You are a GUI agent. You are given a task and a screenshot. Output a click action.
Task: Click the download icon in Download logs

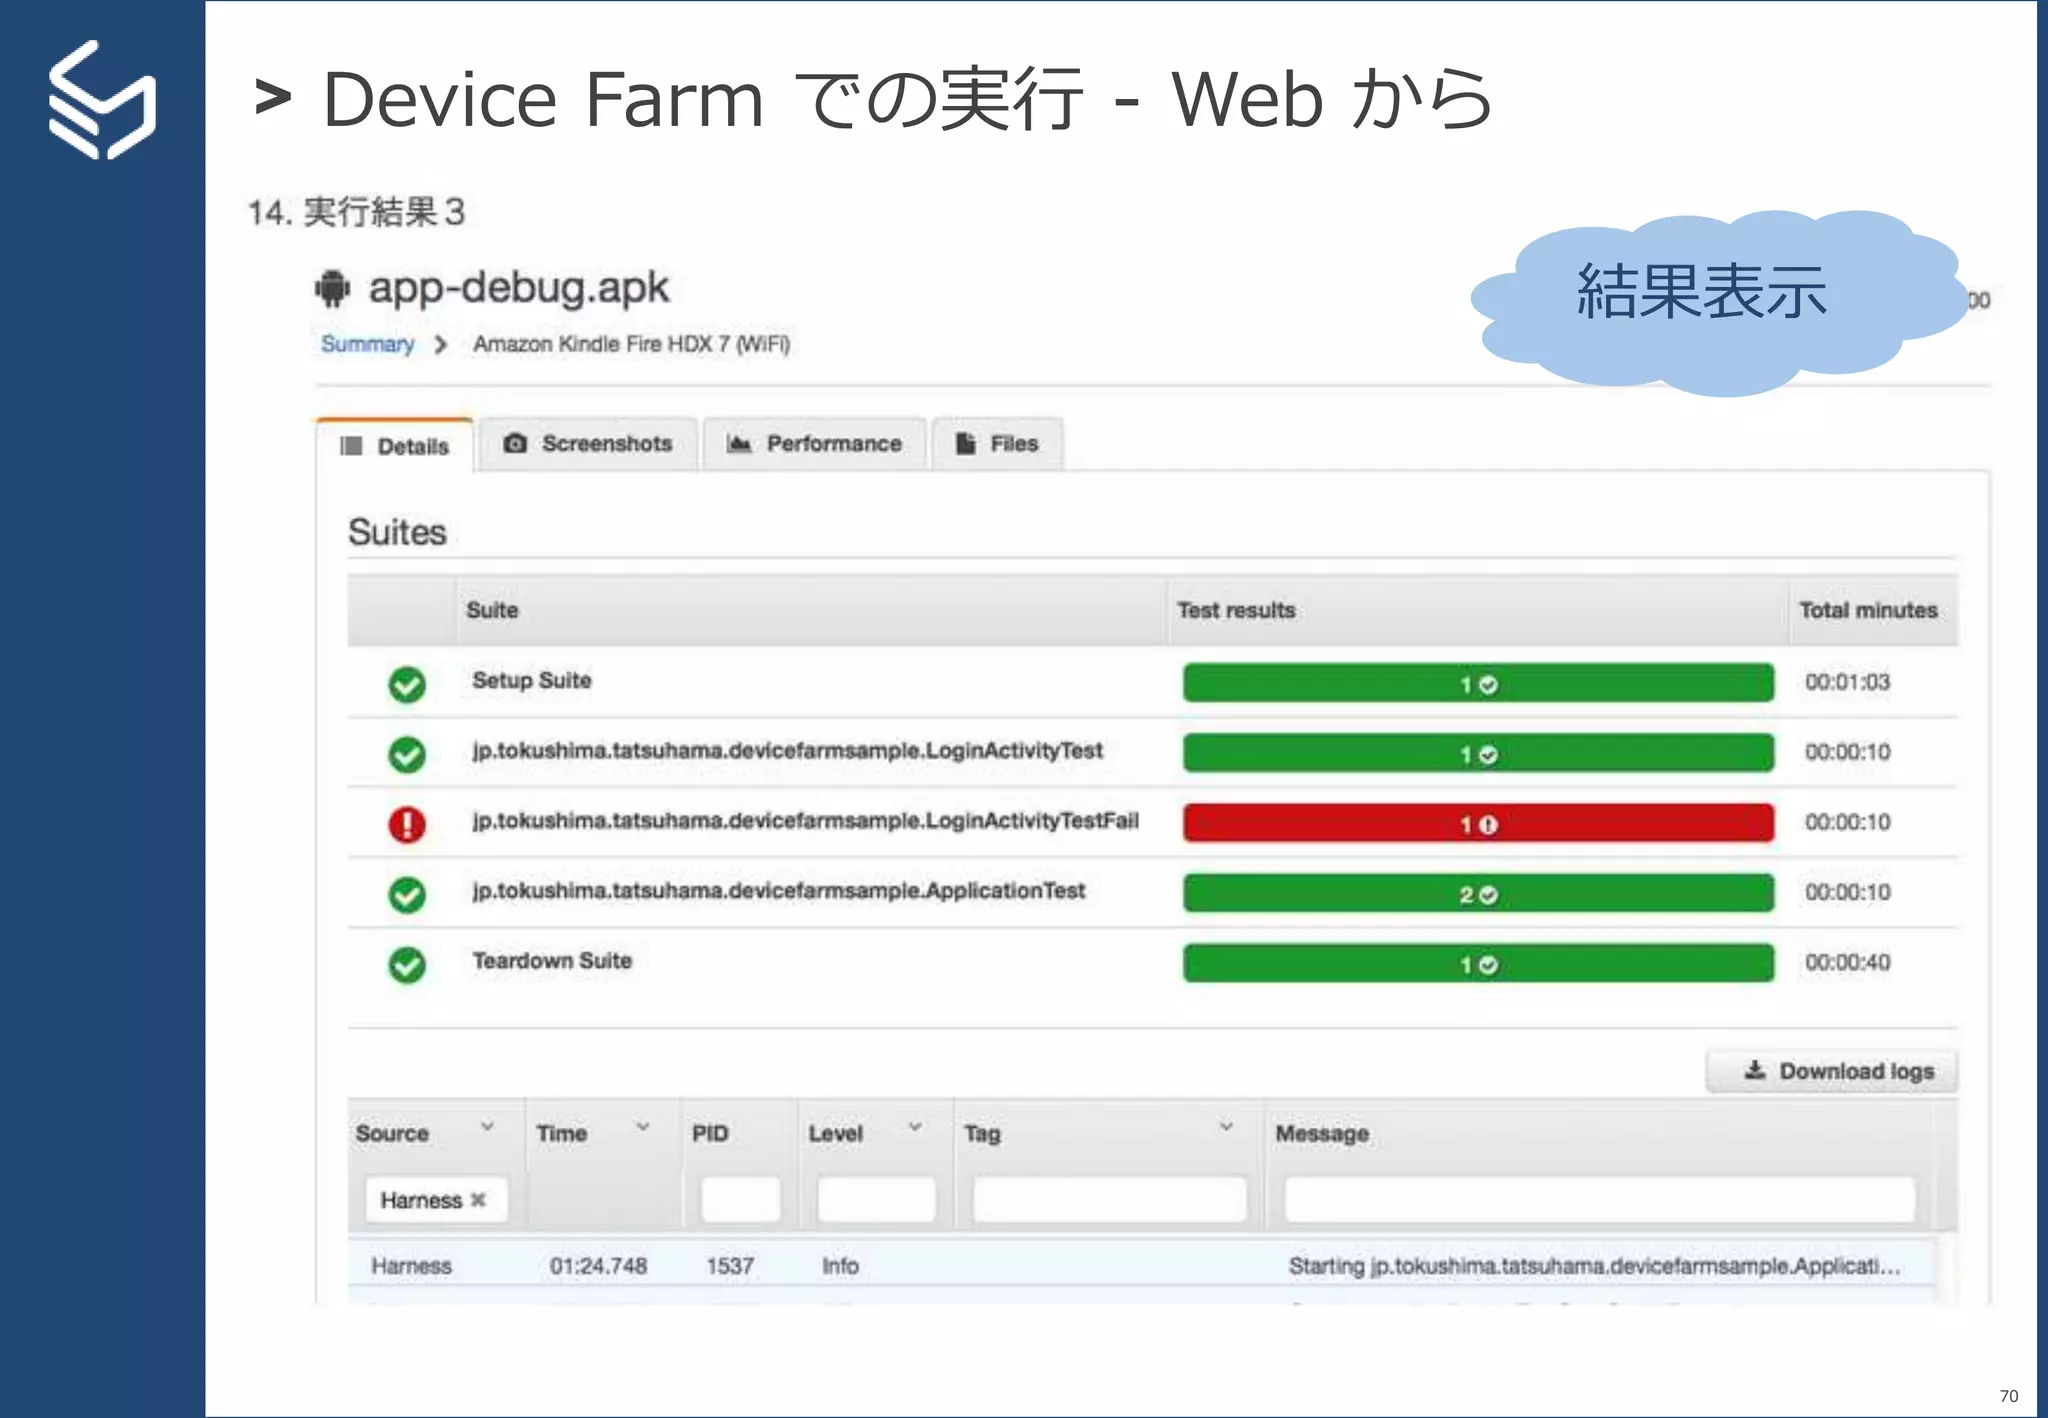pyautogui.click(x=1755, y=1070)
